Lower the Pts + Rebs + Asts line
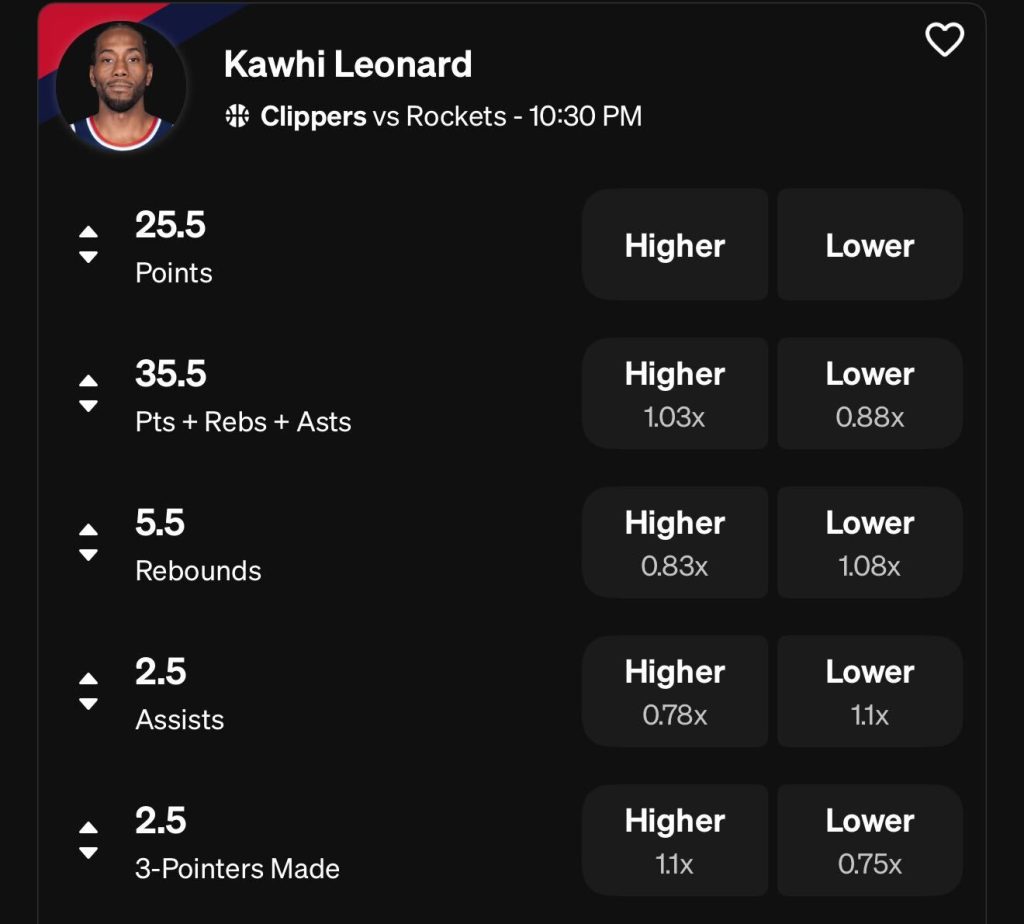The height and width of the screenshot is (924, 1024). (x=88, y=406)
